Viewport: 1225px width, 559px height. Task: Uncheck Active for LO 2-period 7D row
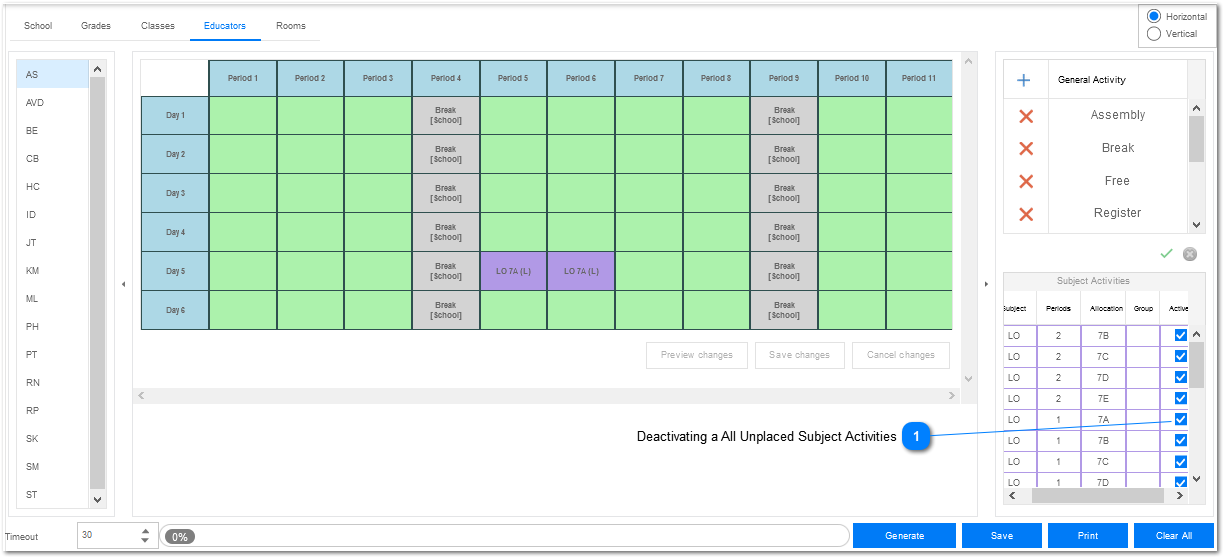[1181, 377]
